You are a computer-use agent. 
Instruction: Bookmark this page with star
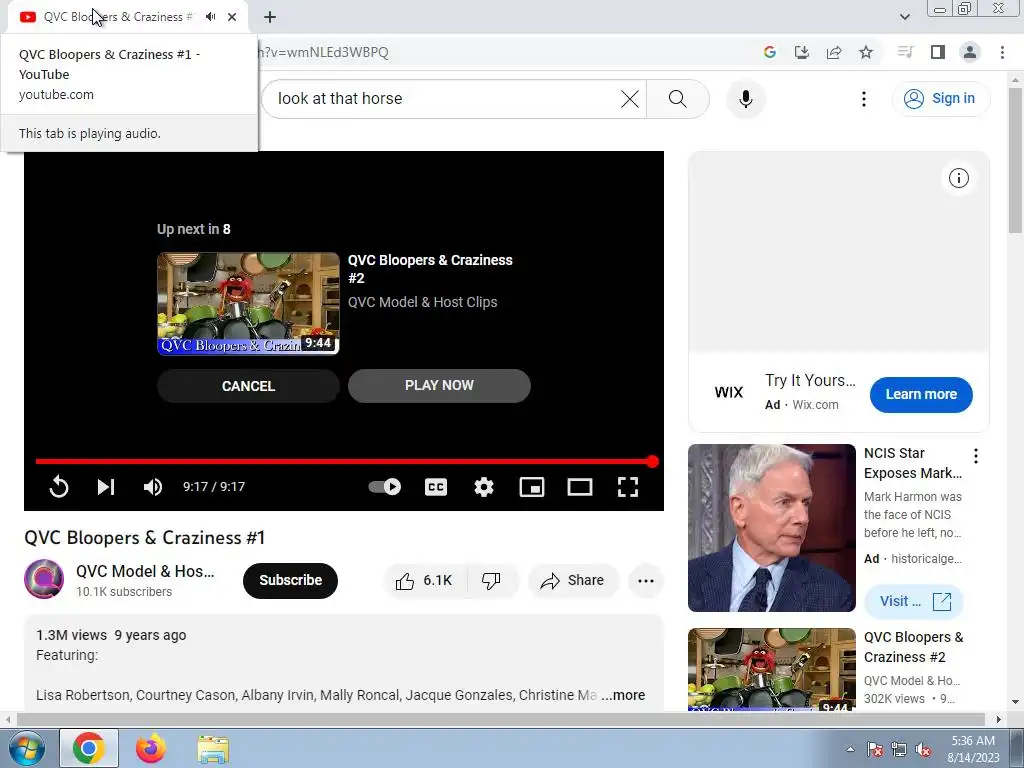click(866, 52)
